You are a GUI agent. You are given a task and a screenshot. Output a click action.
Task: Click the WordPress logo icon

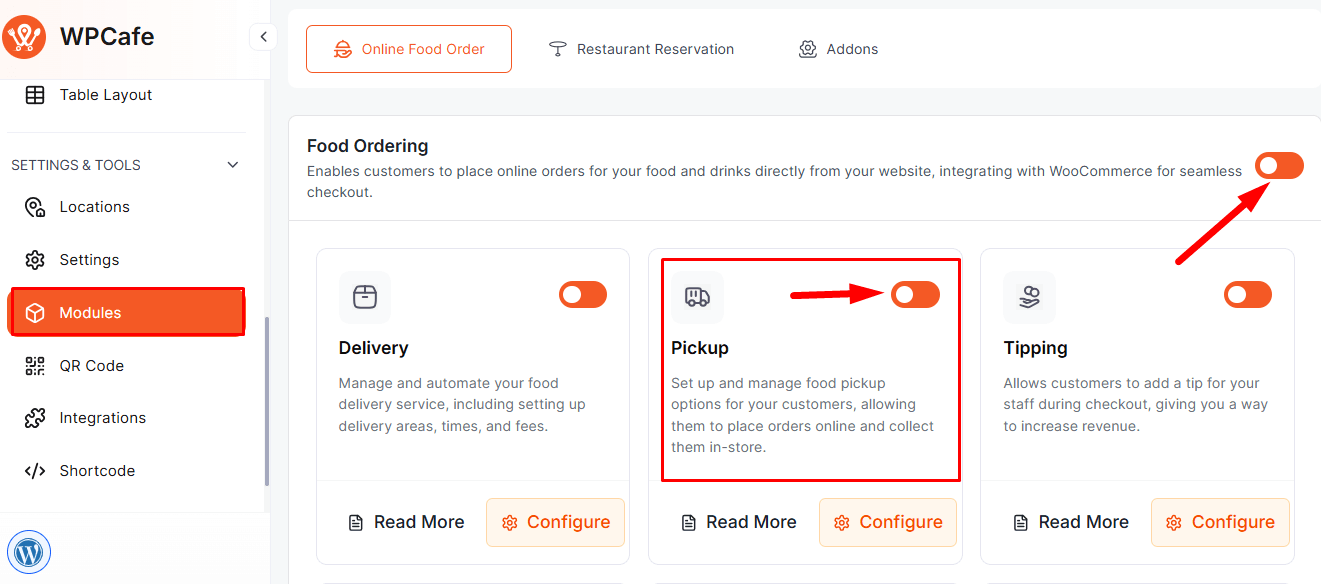click(x=29, y=551)
